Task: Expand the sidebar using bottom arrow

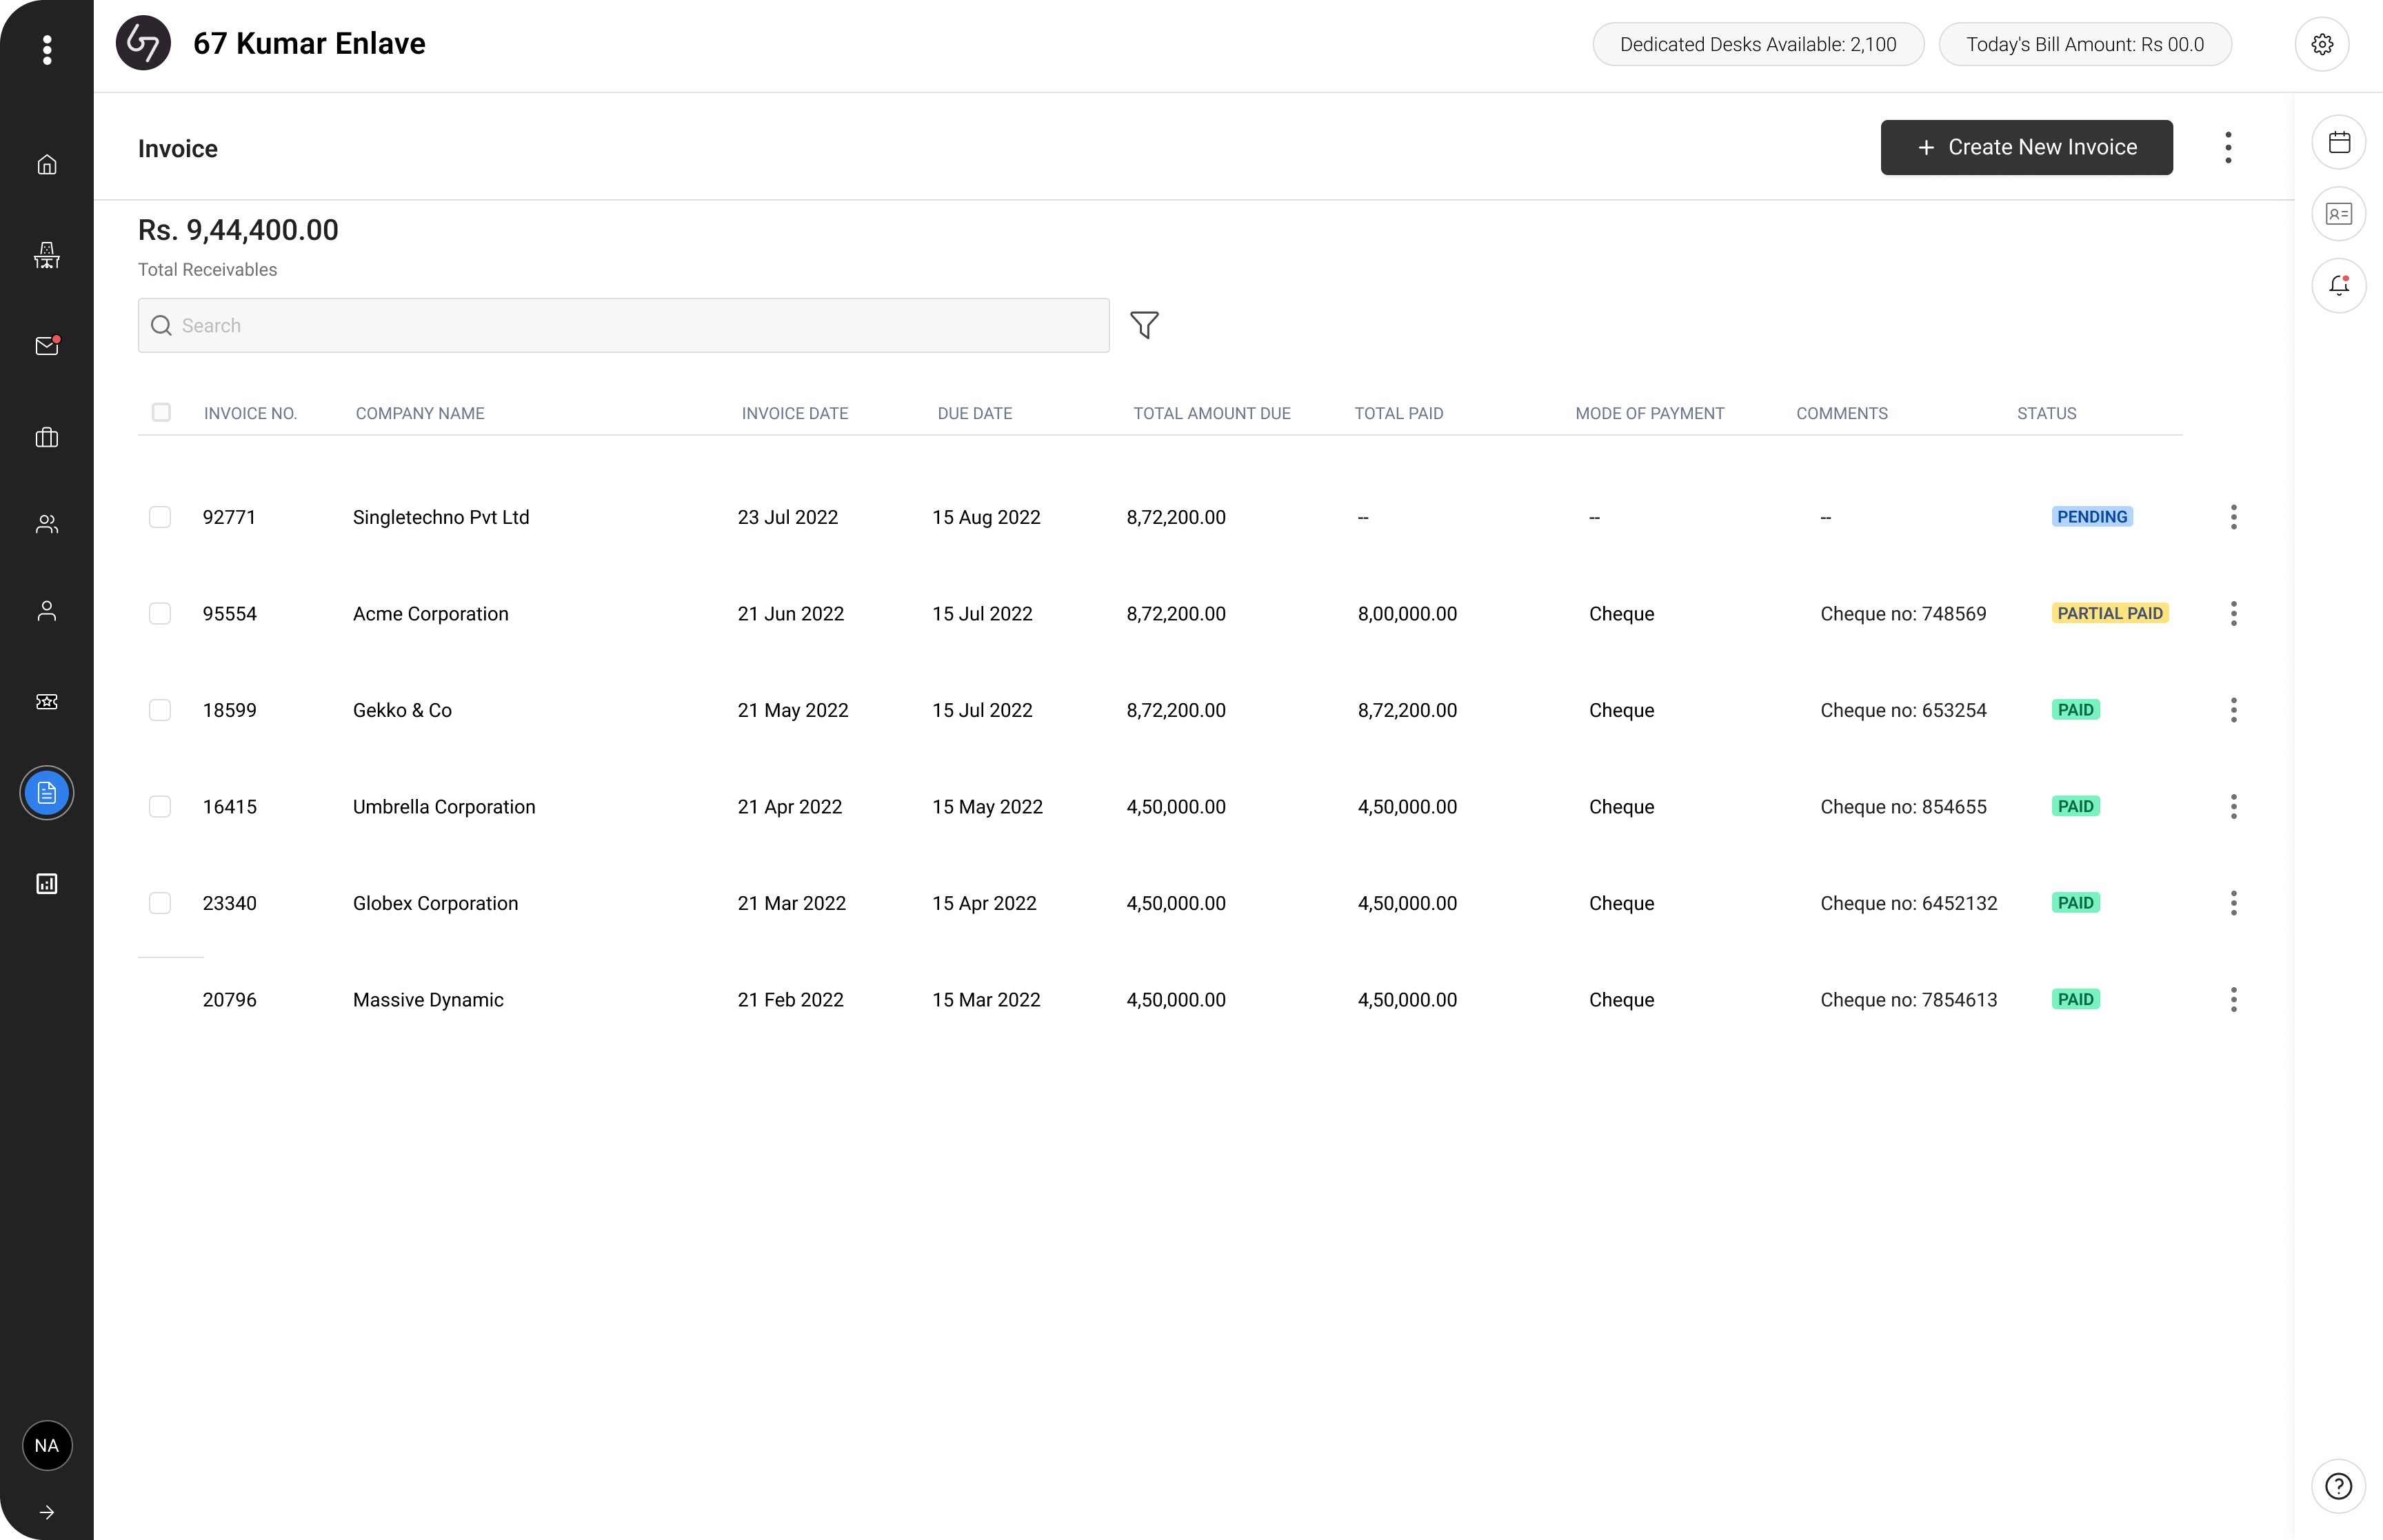Action: click(47, 1512)
